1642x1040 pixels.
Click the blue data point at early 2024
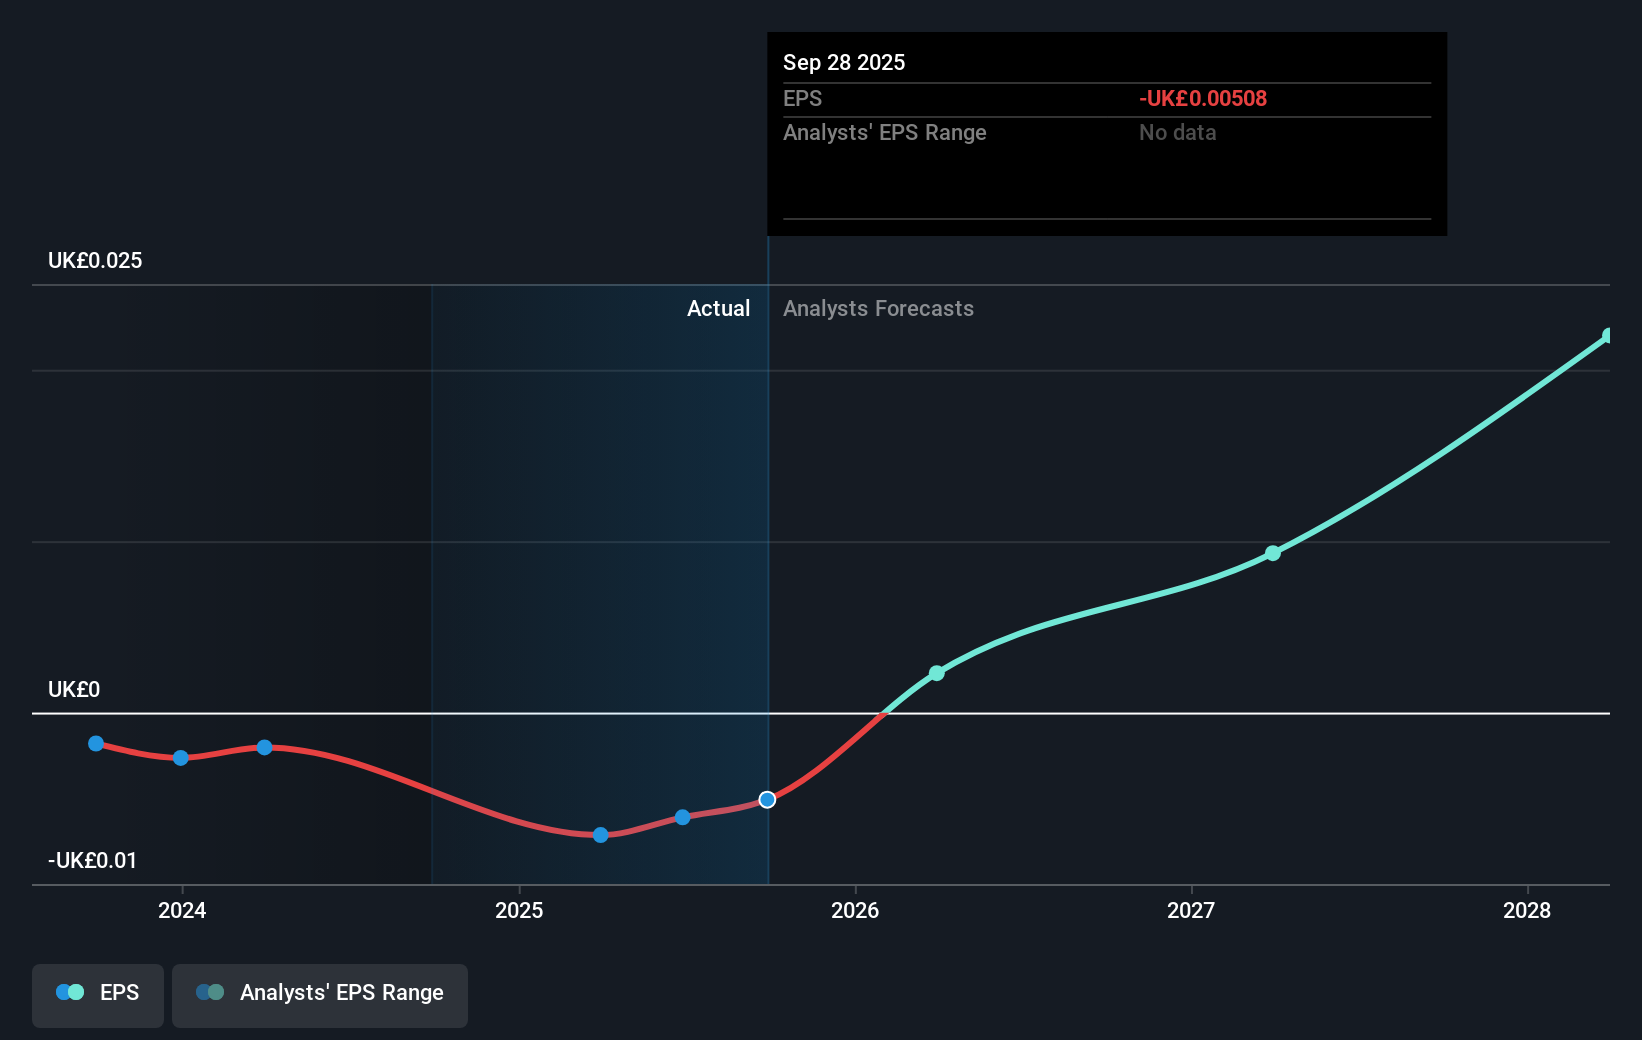(180, 757)
